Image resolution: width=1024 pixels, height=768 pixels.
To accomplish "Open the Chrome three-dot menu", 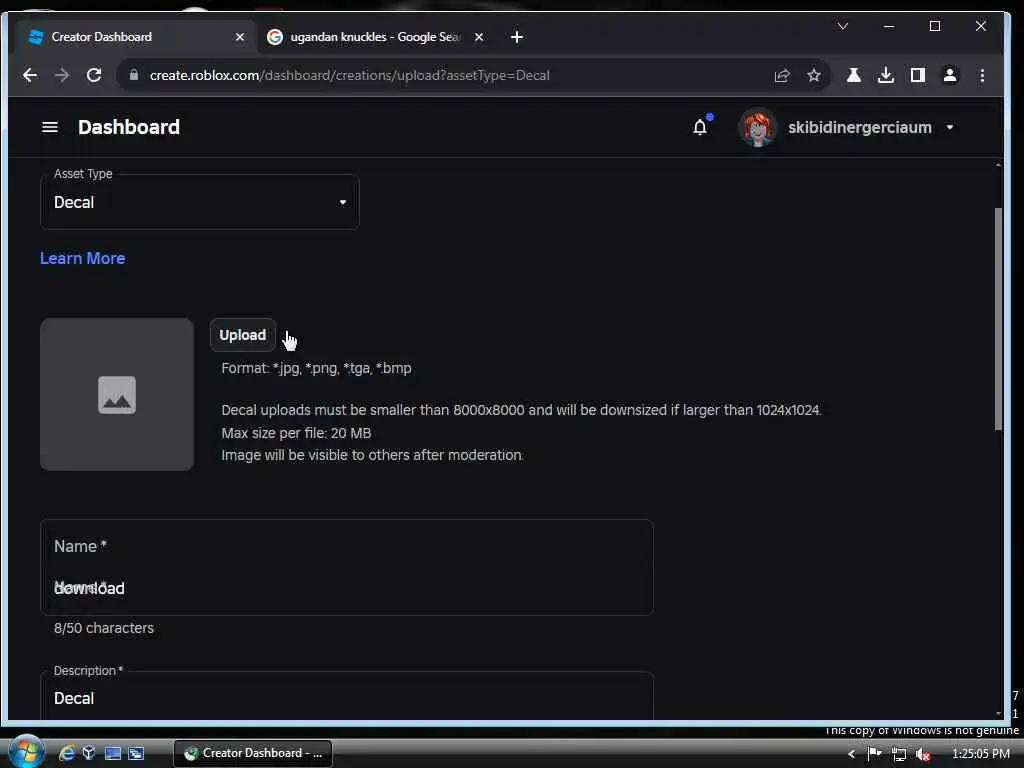I will (x=982, y=75).
